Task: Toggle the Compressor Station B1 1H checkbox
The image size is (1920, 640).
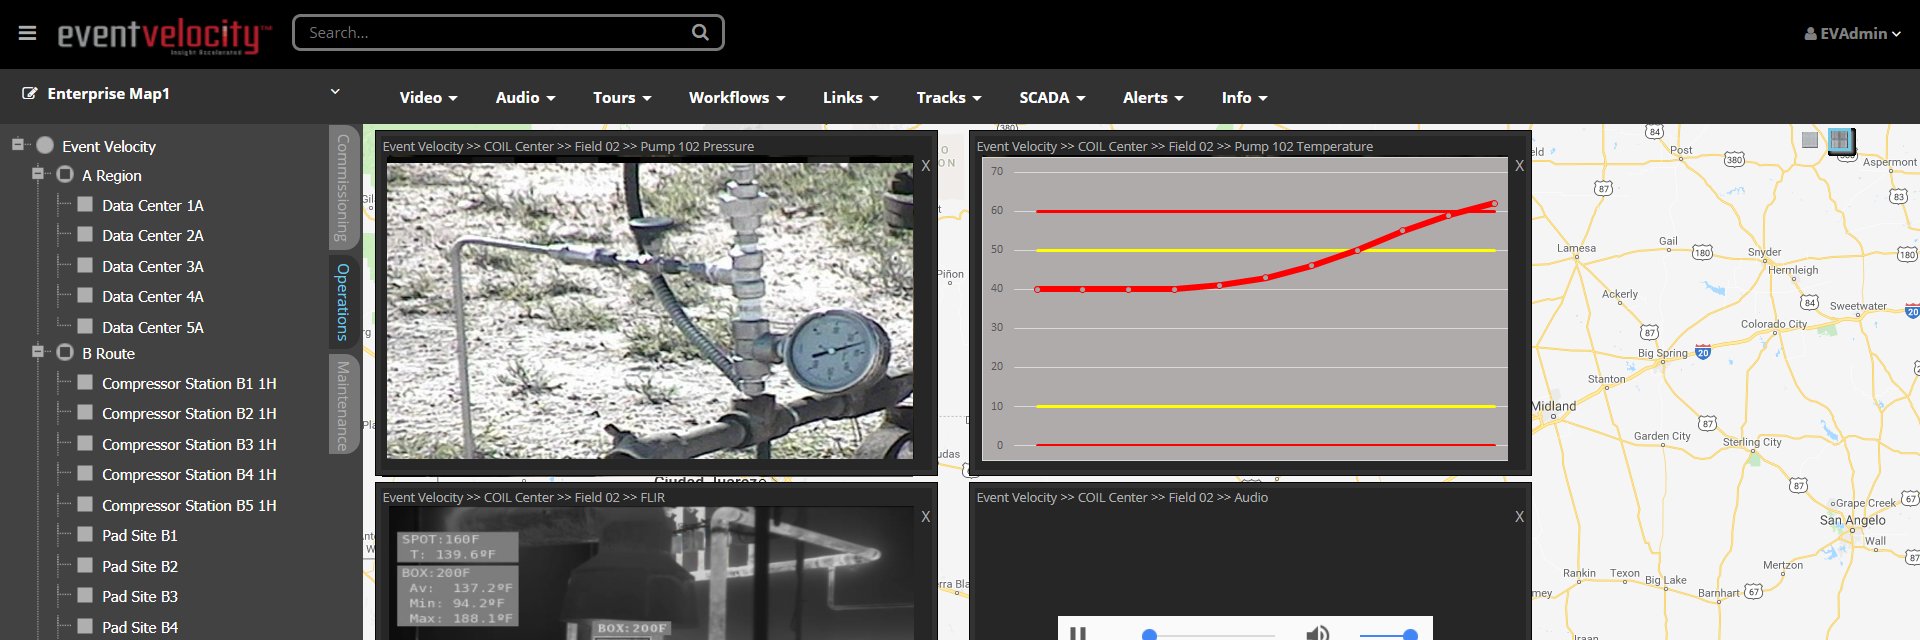Action: 85,382
